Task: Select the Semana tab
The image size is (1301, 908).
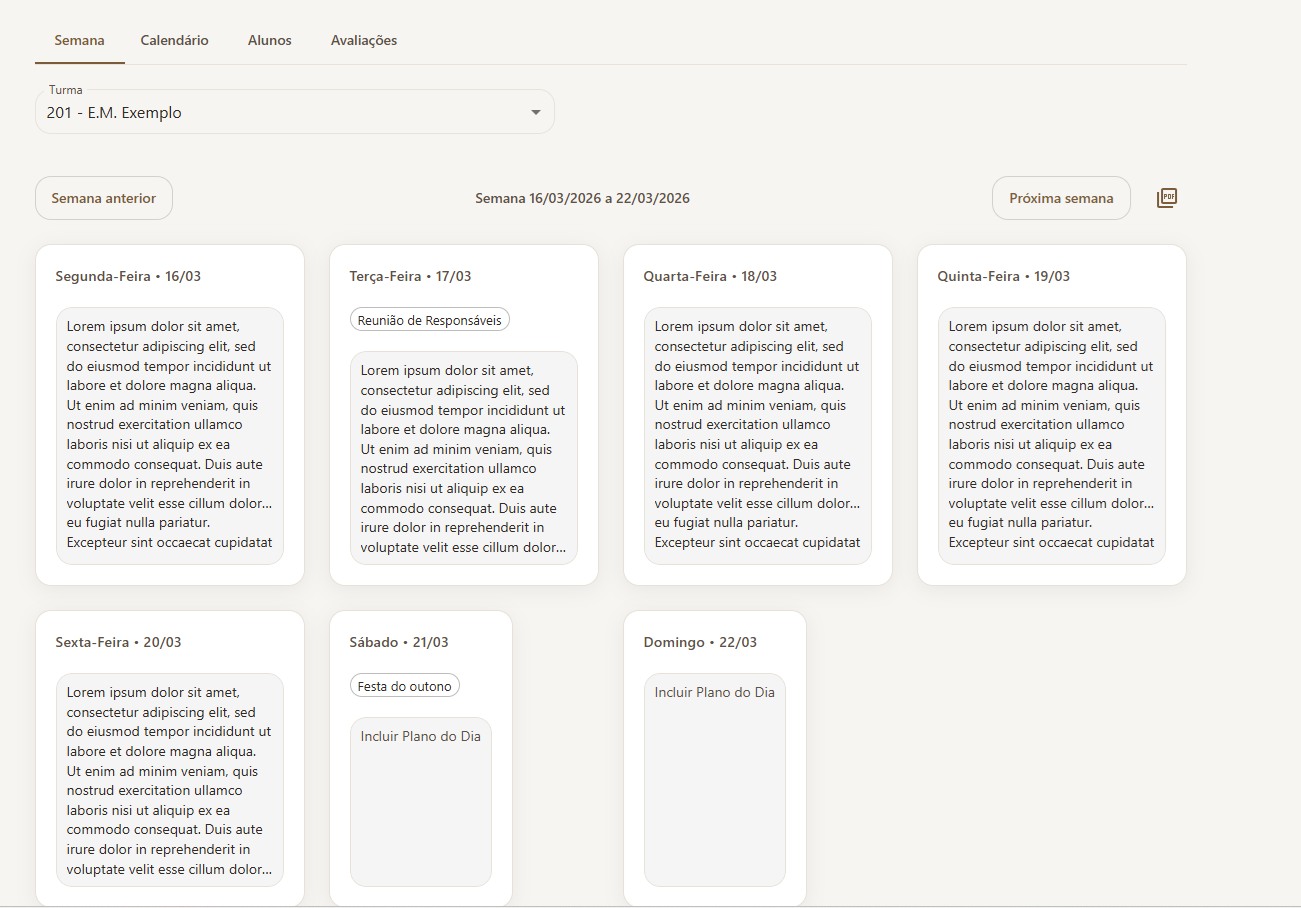Action: pyautogui.click(x=79, y=41)
